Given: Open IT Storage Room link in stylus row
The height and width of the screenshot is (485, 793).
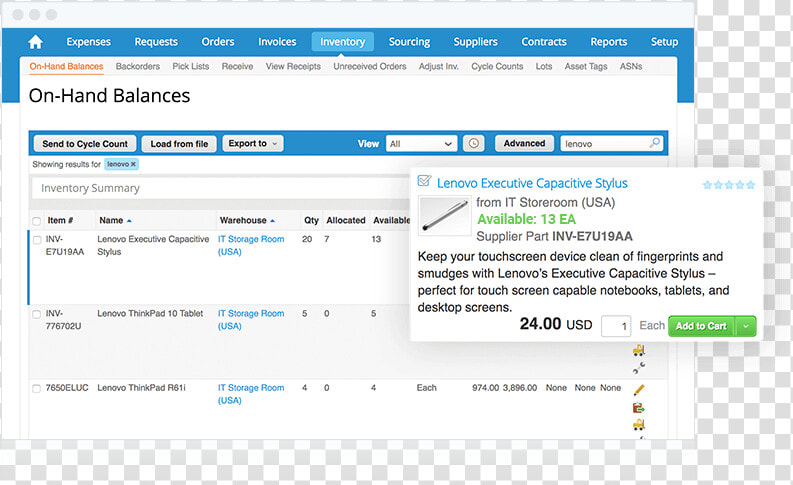Looking at the screenshot, I should (251, 245).
